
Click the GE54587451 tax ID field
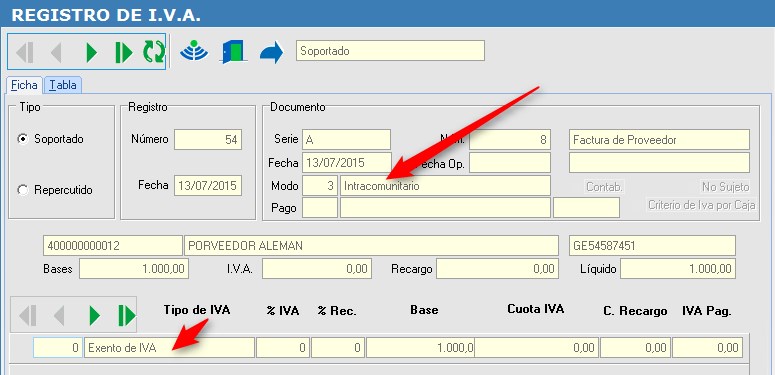point(652,246)
